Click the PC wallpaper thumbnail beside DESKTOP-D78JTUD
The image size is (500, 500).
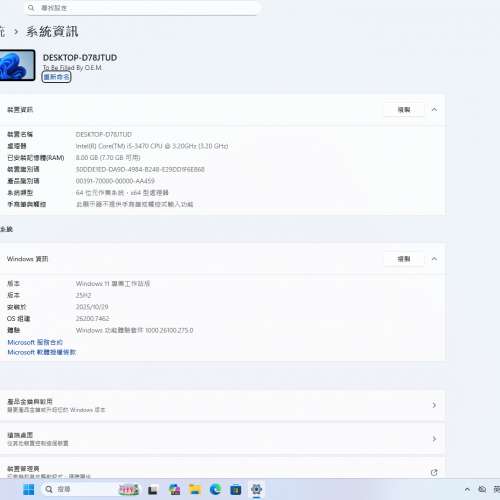pos(17,65)
